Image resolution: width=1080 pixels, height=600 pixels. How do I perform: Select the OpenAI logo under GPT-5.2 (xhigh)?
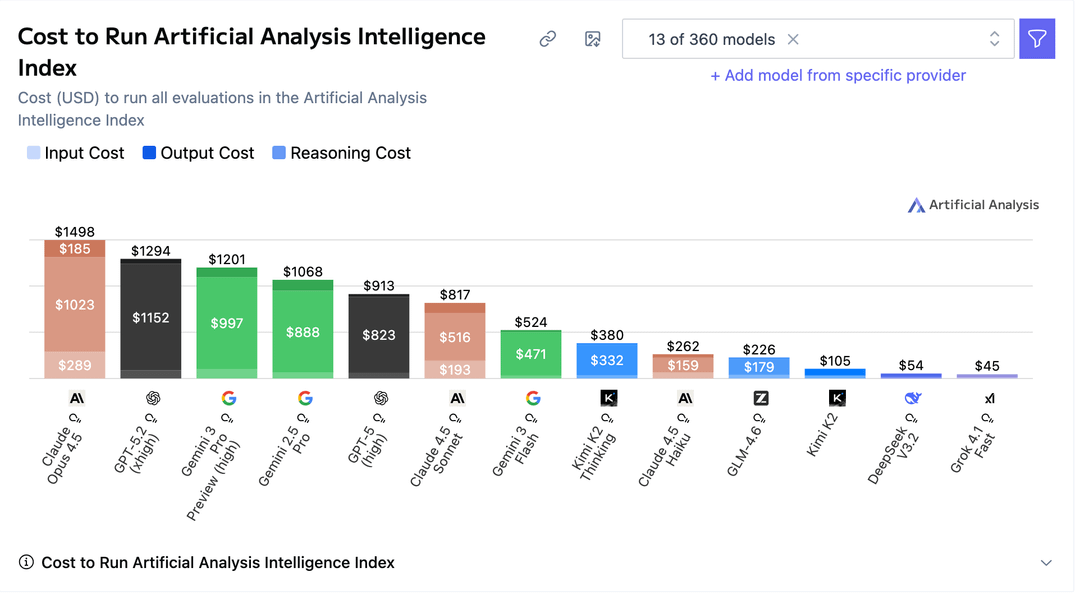click(x=151, y=398)
